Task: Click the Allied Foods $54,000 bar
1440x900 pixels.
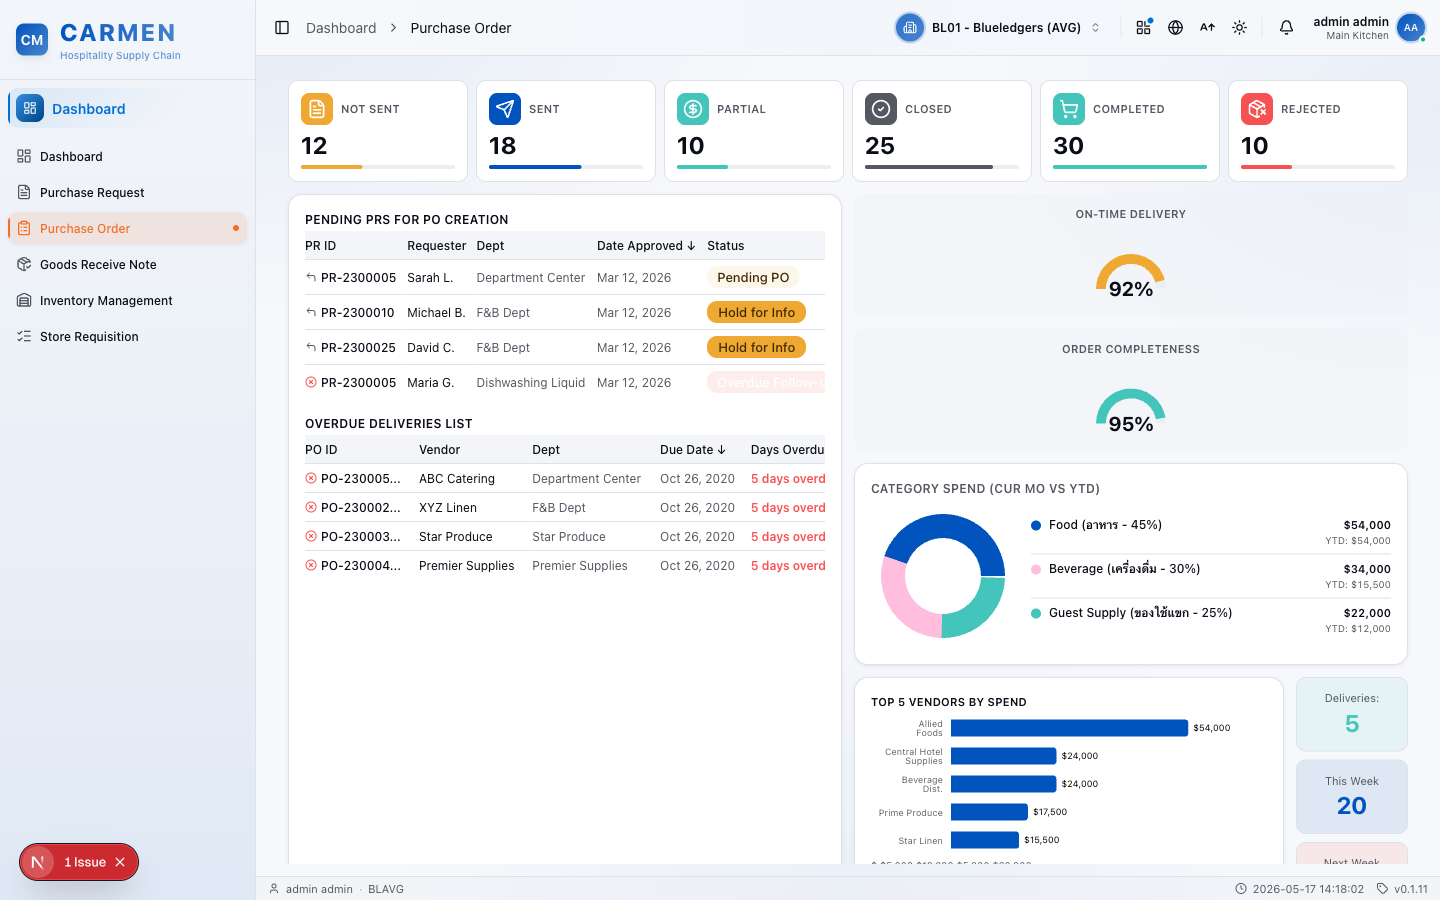Action: pos(1069,728)
